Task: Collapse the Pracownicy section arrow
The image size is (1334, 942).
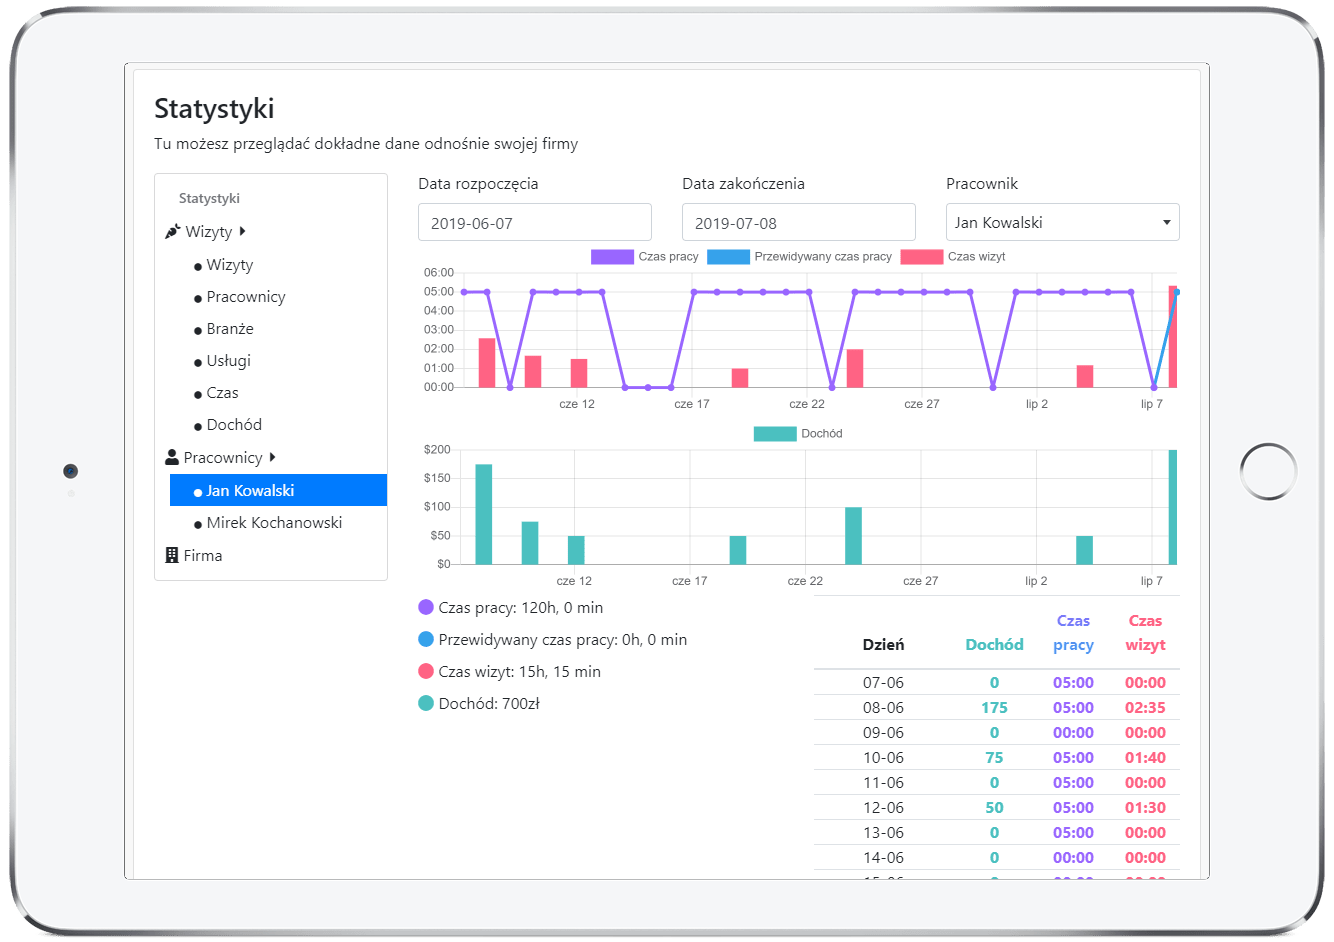Action: point(272,458)
